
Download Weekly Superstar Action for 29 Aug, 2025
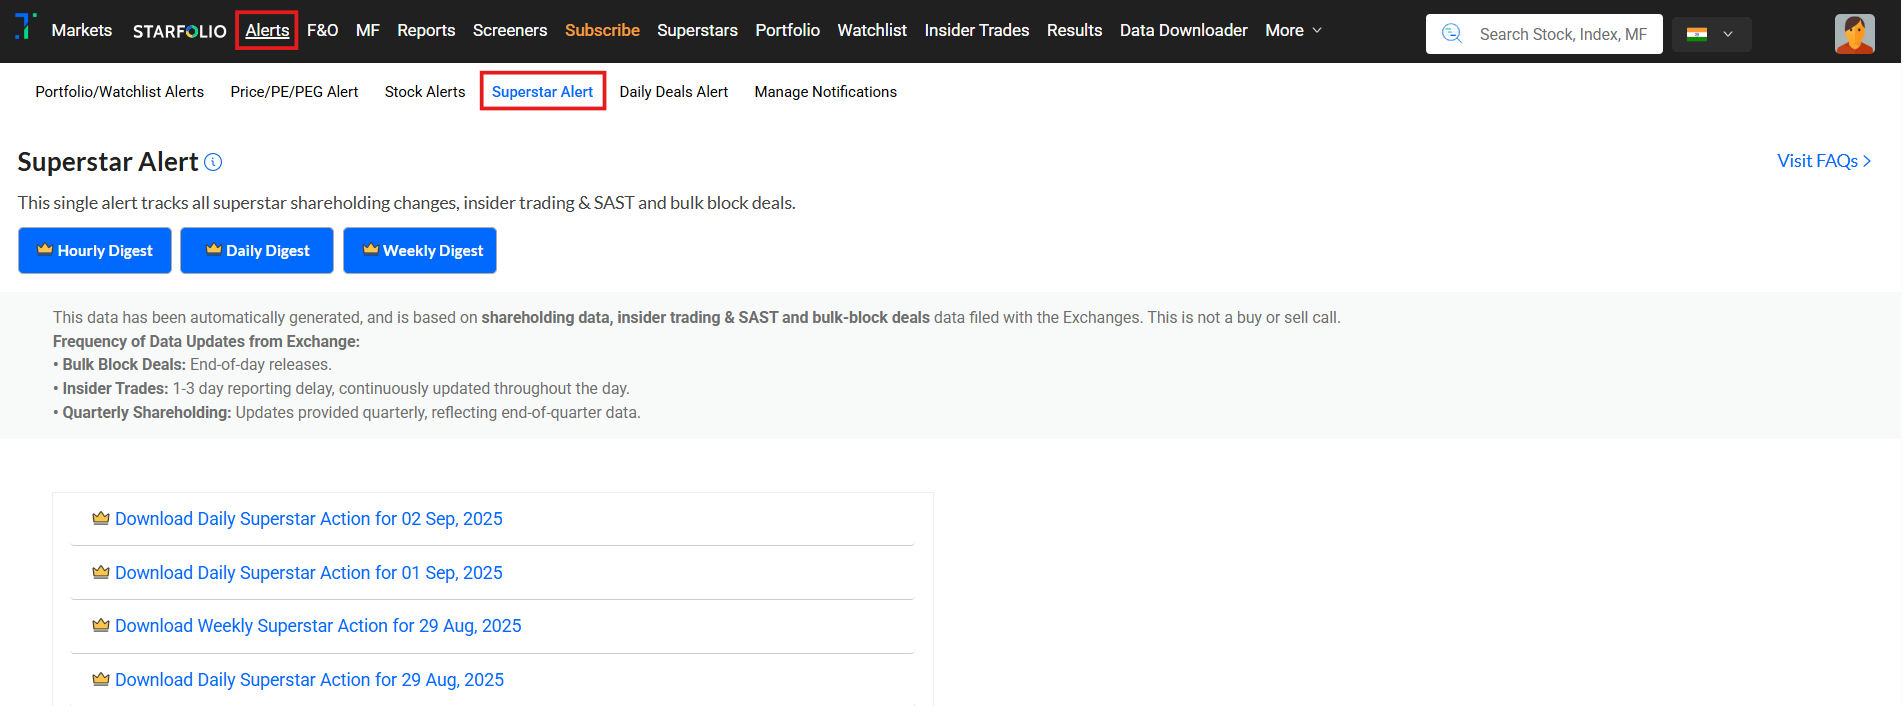point(318,626)
